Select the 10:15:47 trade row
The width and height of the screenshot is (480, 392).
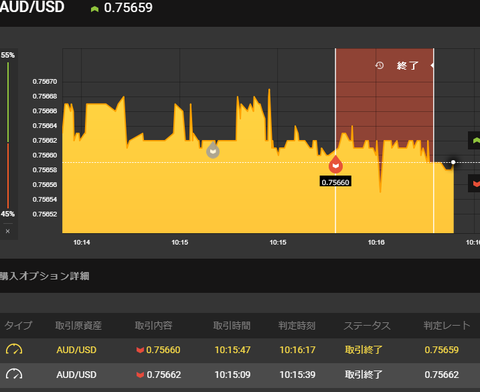240,350
